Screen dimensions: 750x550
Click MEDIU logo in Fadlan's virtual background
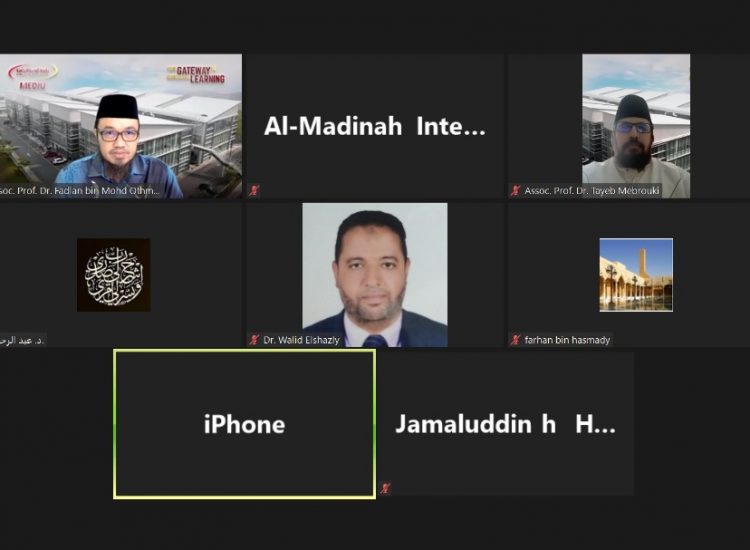click(x=33, y=76)
